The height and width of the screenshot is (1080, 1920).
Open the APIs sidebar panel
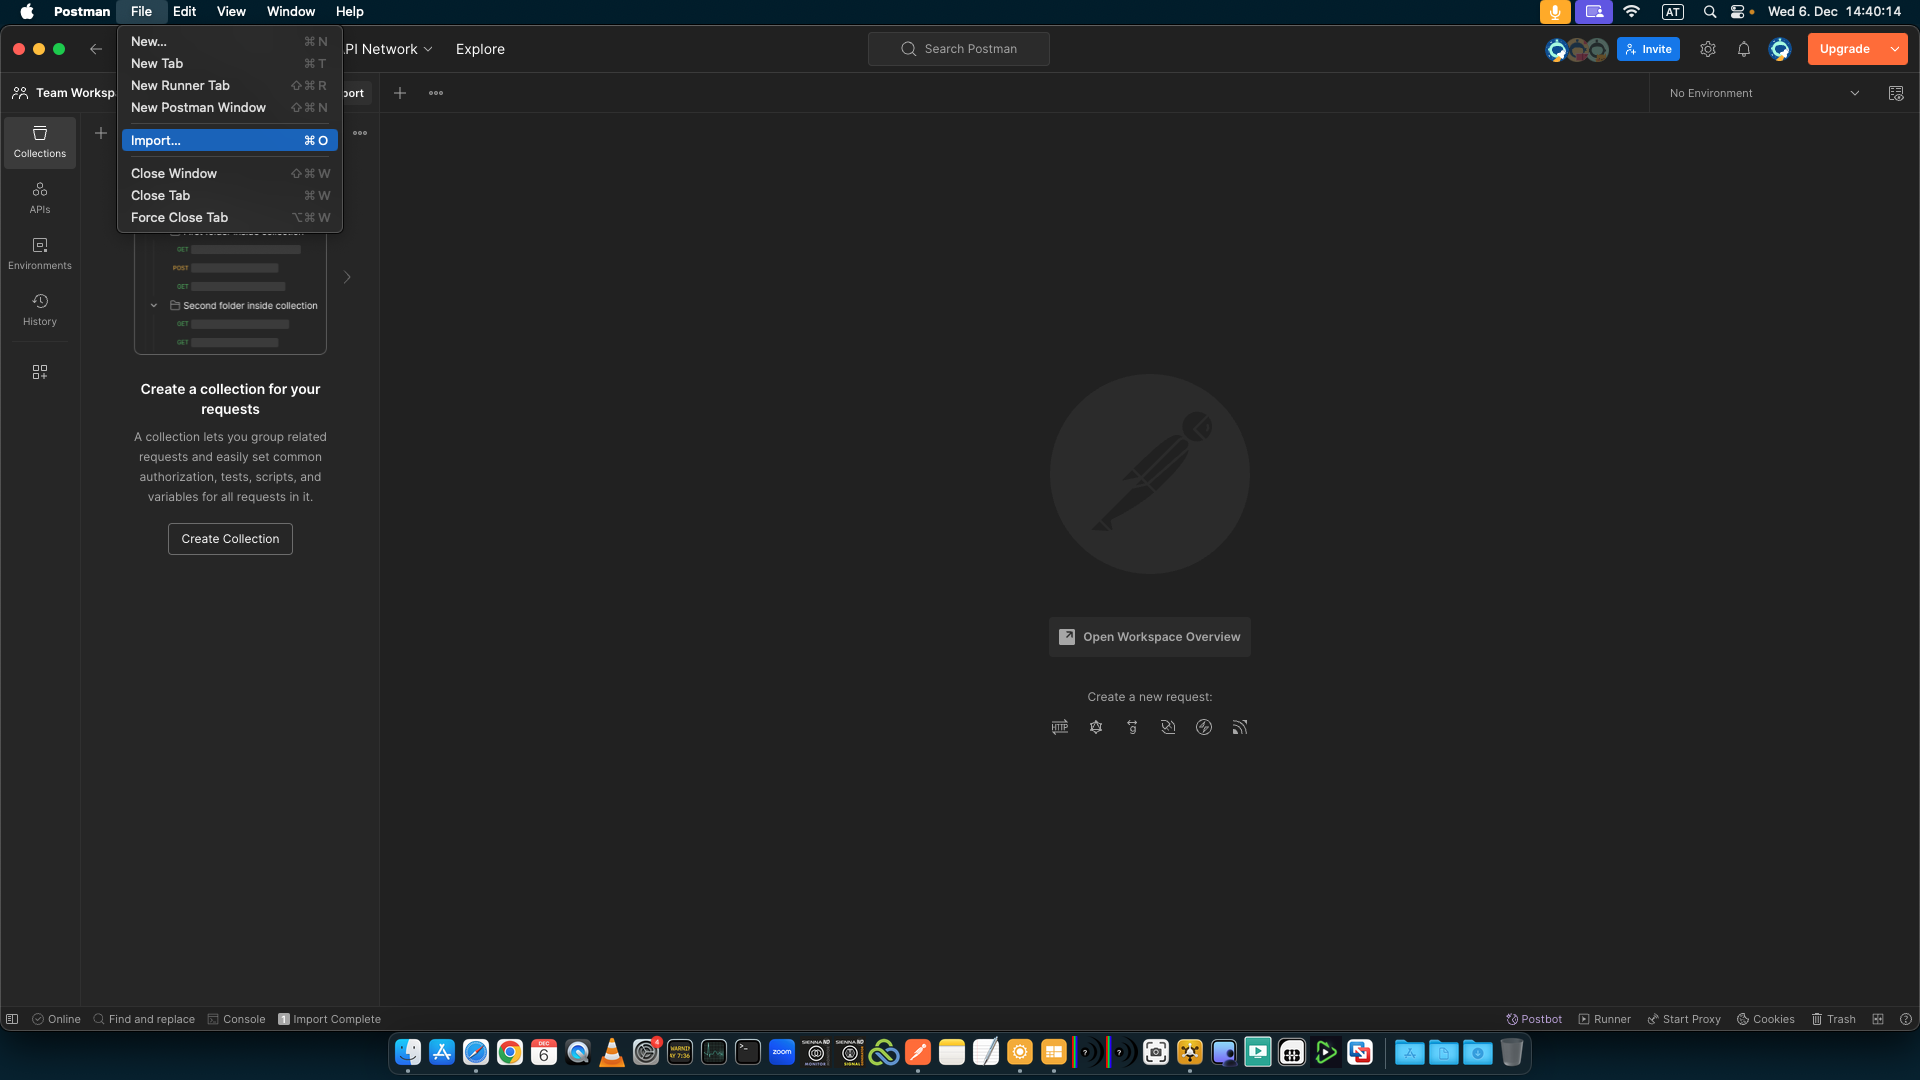point(40,198)
